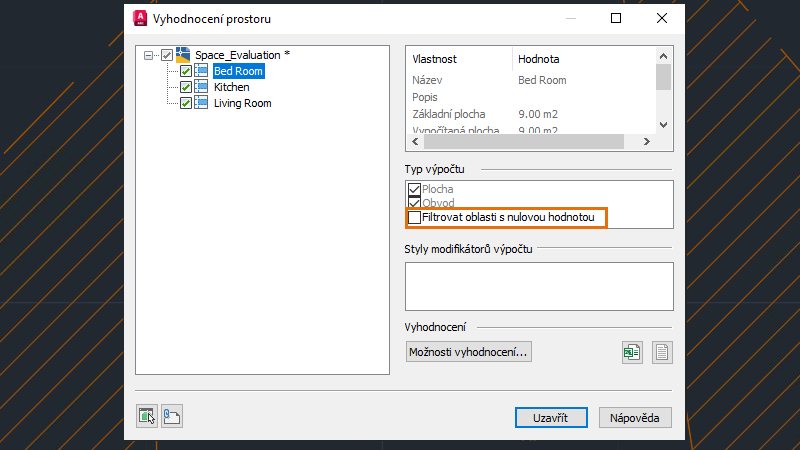This screenshot has width=800, height=450.
Task: Select Living Room in the tree
Action: [242, 103]
